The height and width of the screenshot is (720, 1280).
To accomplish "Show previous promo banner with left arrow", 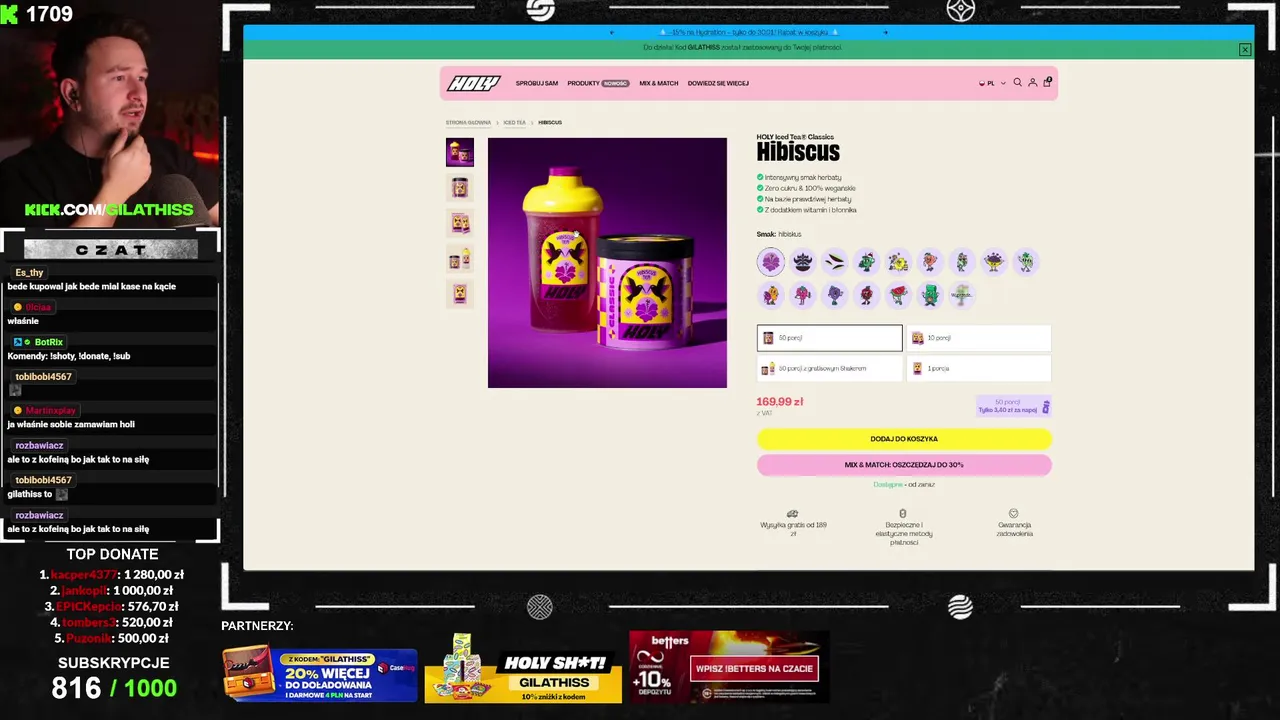I will 611,32.
